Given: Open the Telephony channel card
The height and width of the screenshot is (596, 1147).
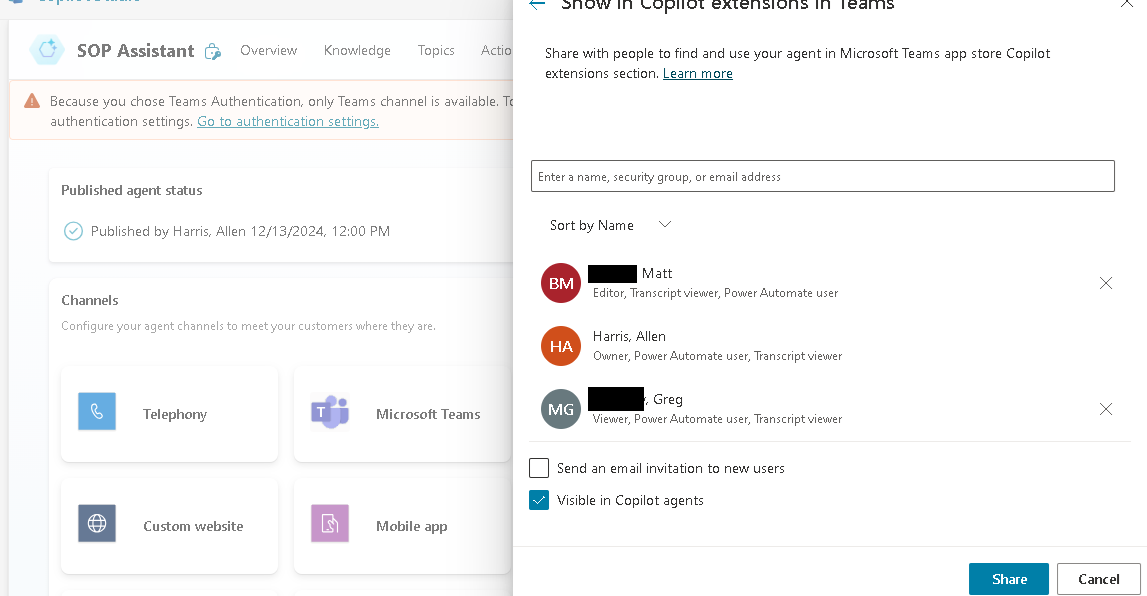Looking at the screenshot, I should tap(170, 414).
